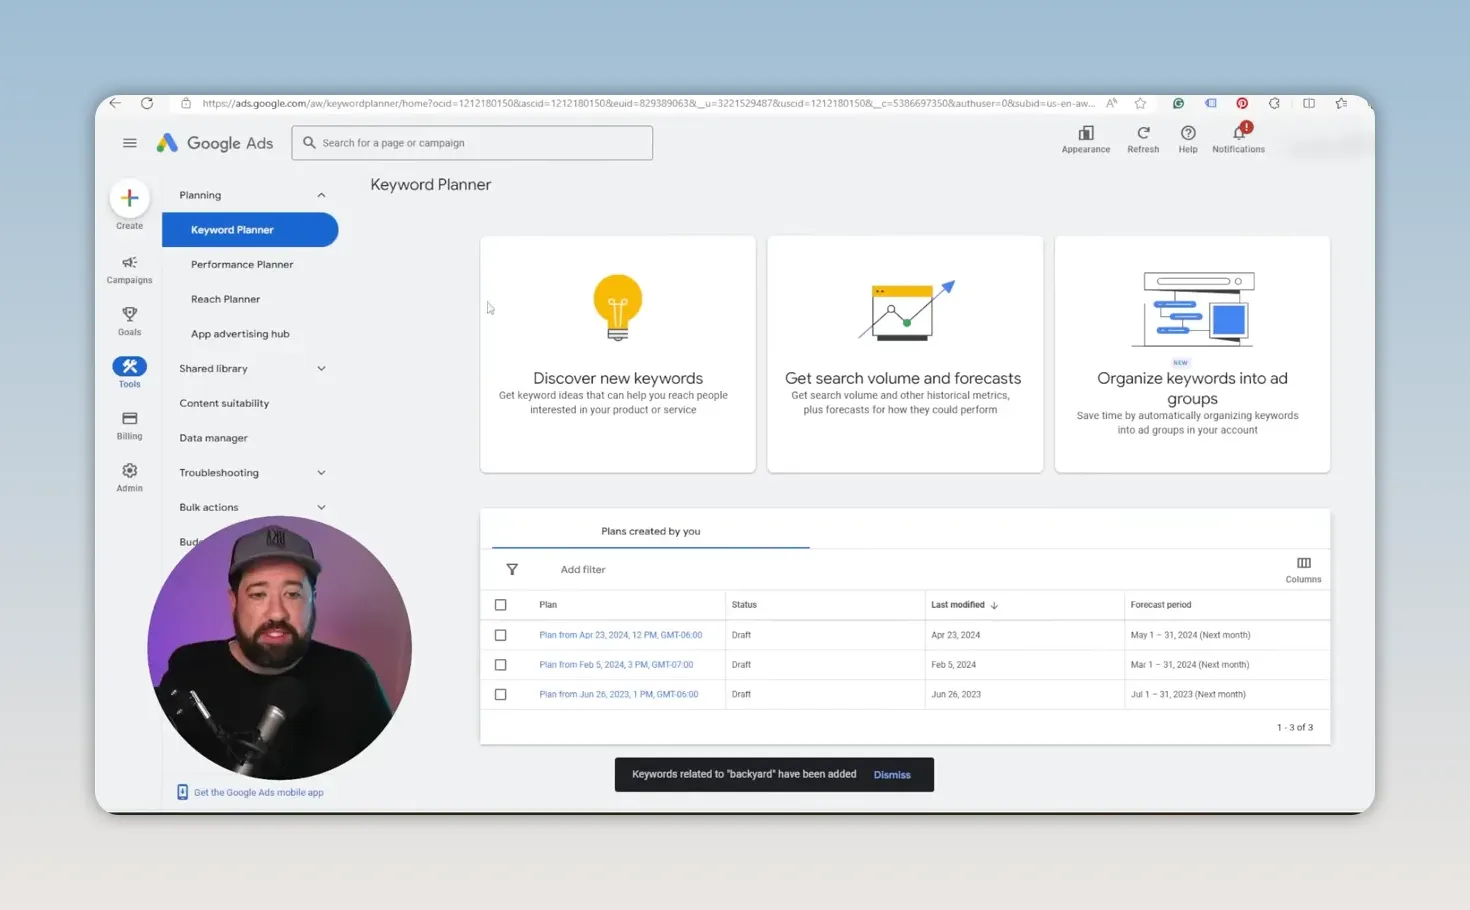This screenshot has width=1470, height=910.
Task: Open browser split screen icon
Action: pos(1309,103)
